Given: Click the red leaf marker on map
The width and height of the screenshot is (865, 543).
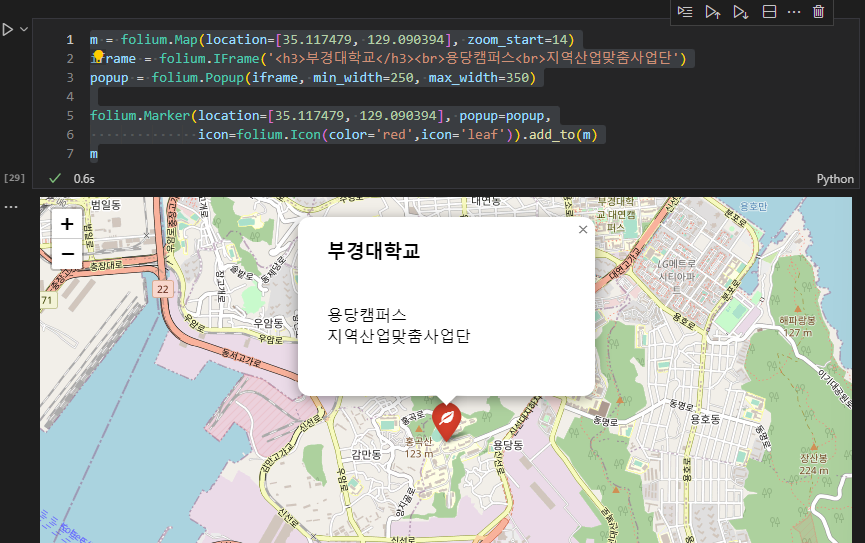Looking at the screenshot, I should [x=446, y=420].
